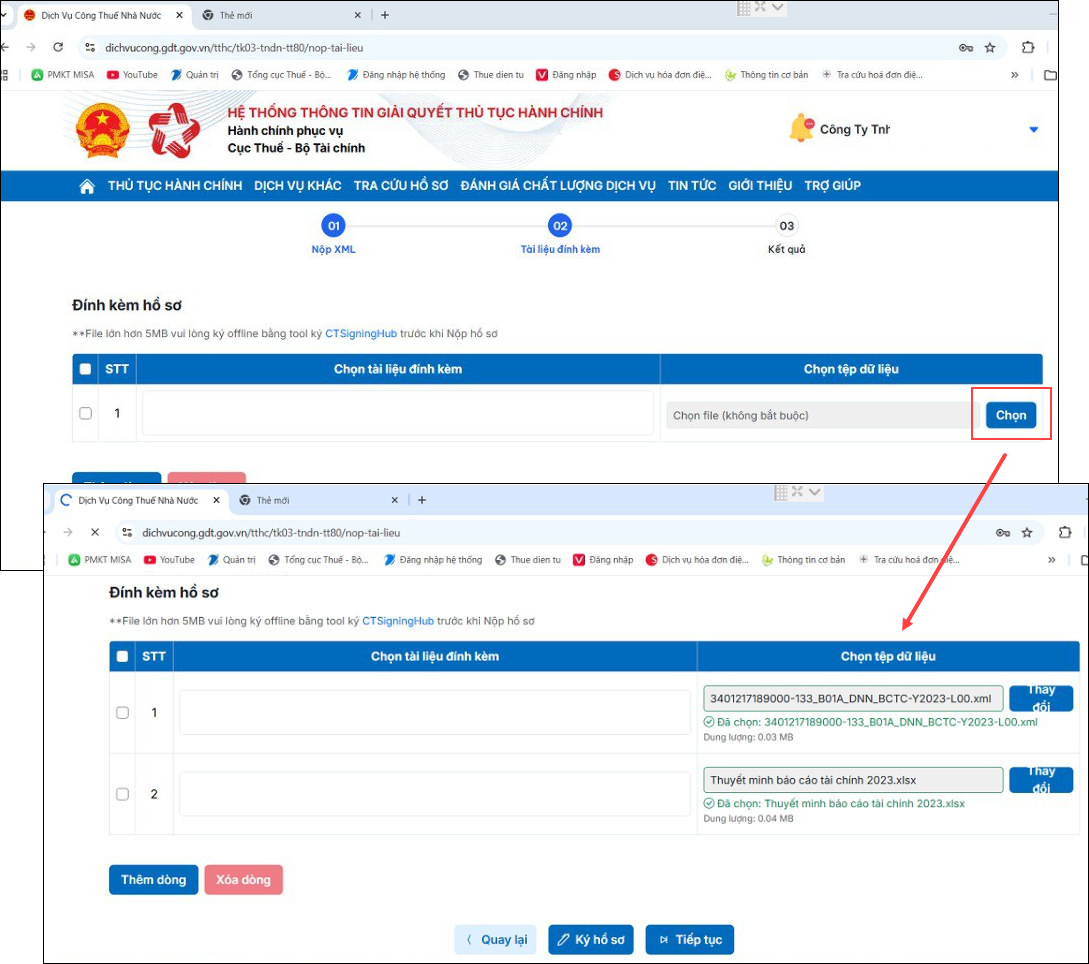The height and width of the screenshot is (964, 1089).
Task: Check the row 2 checkbox in lower table
Action: [123, 794]
